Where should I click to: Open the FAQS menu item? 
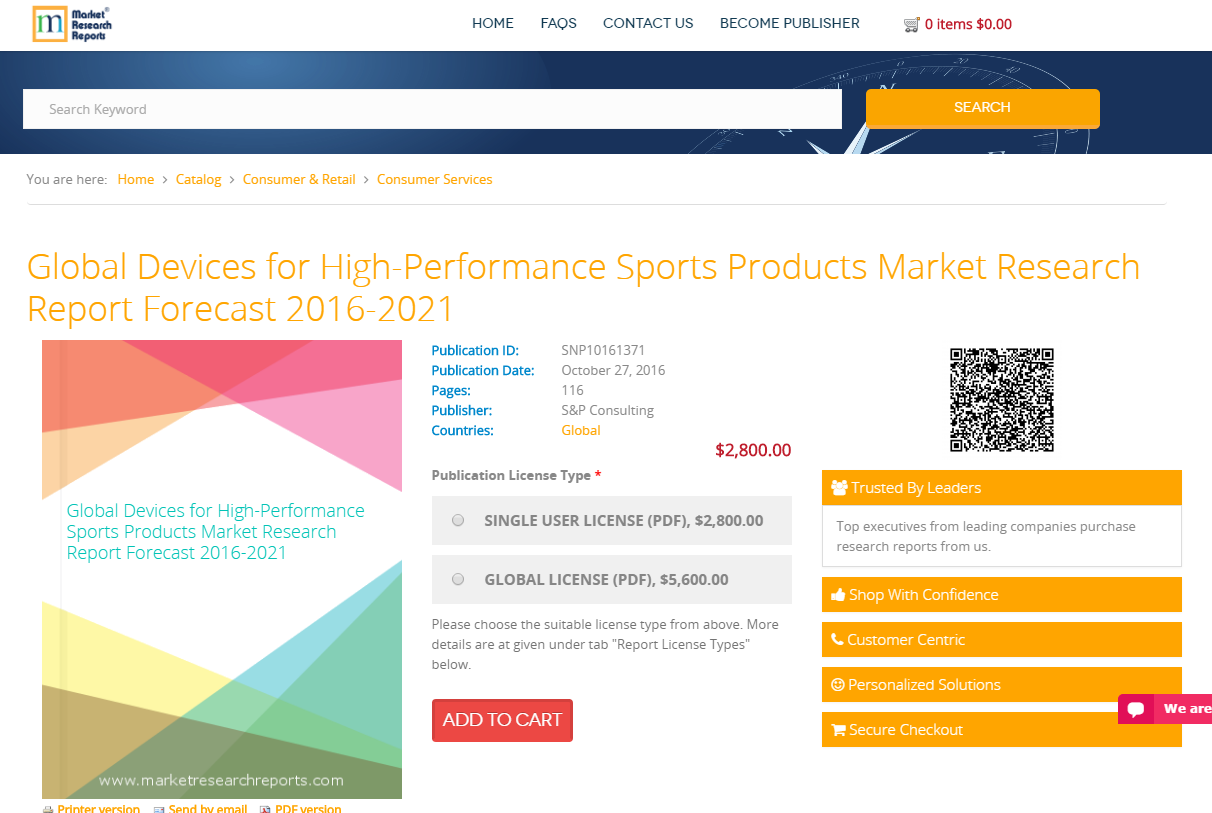point(558,23)
